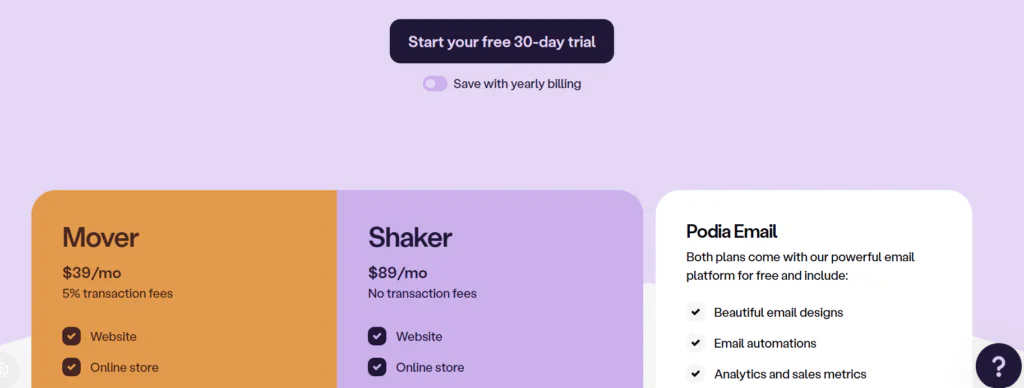Viewport: 1024px width, 388px height.
Task: Select the Shaker plan heading
Action: 409,237
